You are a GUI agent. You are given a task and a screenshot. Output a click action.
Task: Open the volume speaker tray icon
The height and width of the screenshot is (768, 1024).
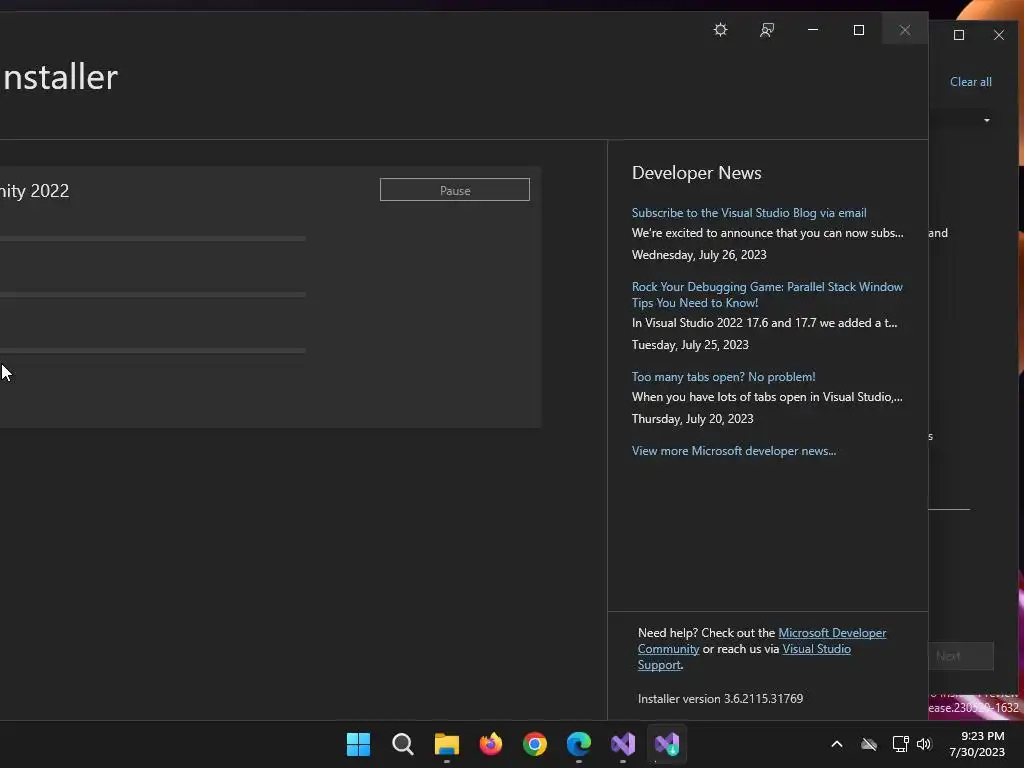[x=924, y=744]
